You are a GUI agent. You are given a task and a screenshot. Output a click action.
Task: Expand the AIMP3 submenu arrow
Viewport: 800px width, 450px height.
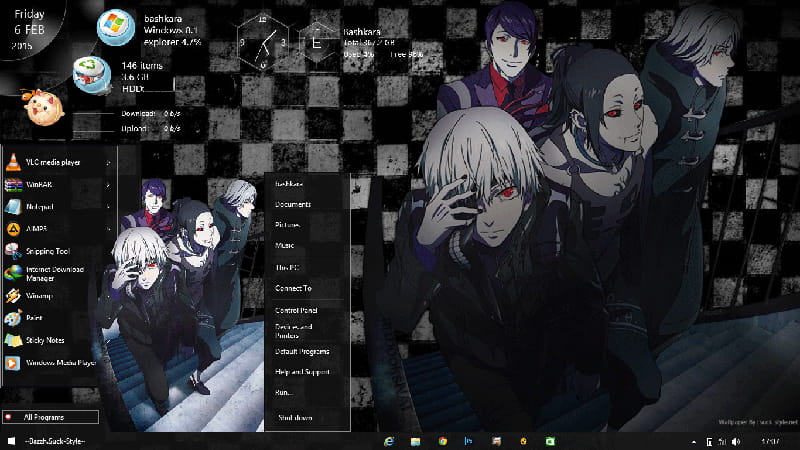coord(109,229)
